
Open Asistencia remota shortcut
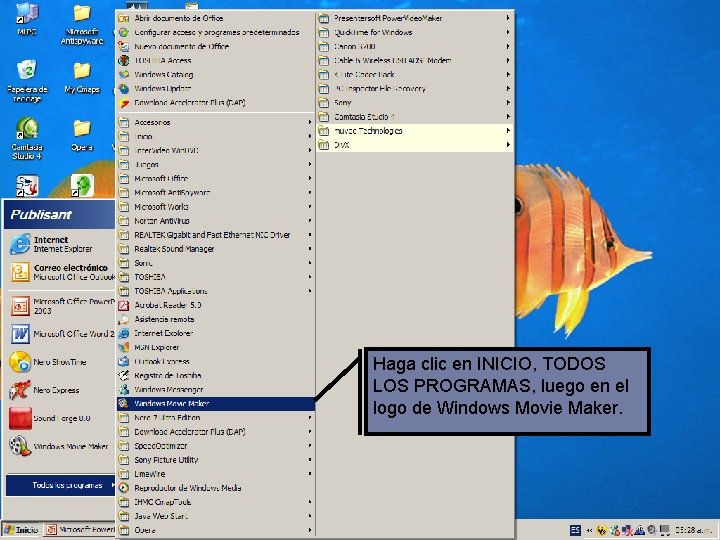tap(216, 319)
